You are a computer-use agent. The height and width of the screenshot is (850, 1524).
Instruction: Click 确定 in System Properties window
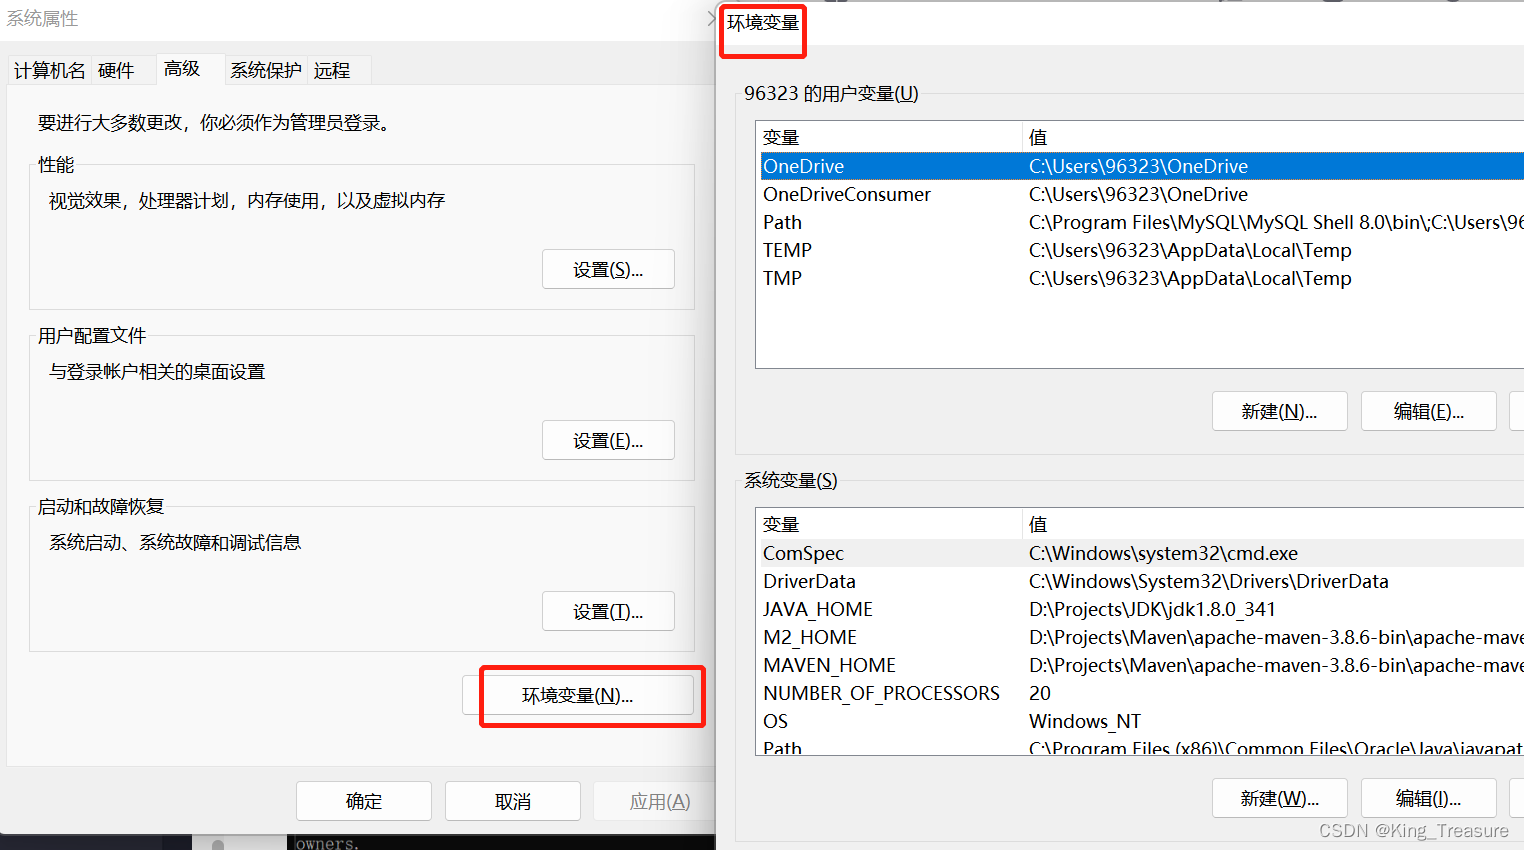tap(364, 801)
